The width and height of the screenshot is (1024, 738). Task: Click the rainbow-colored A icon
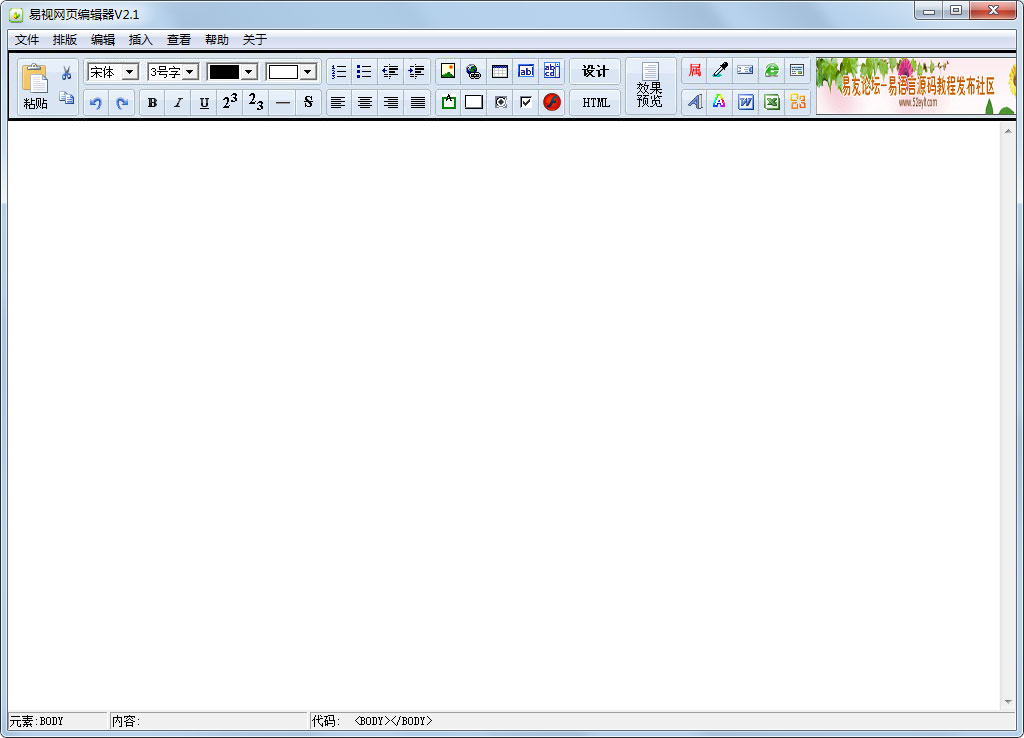[720, 101]
